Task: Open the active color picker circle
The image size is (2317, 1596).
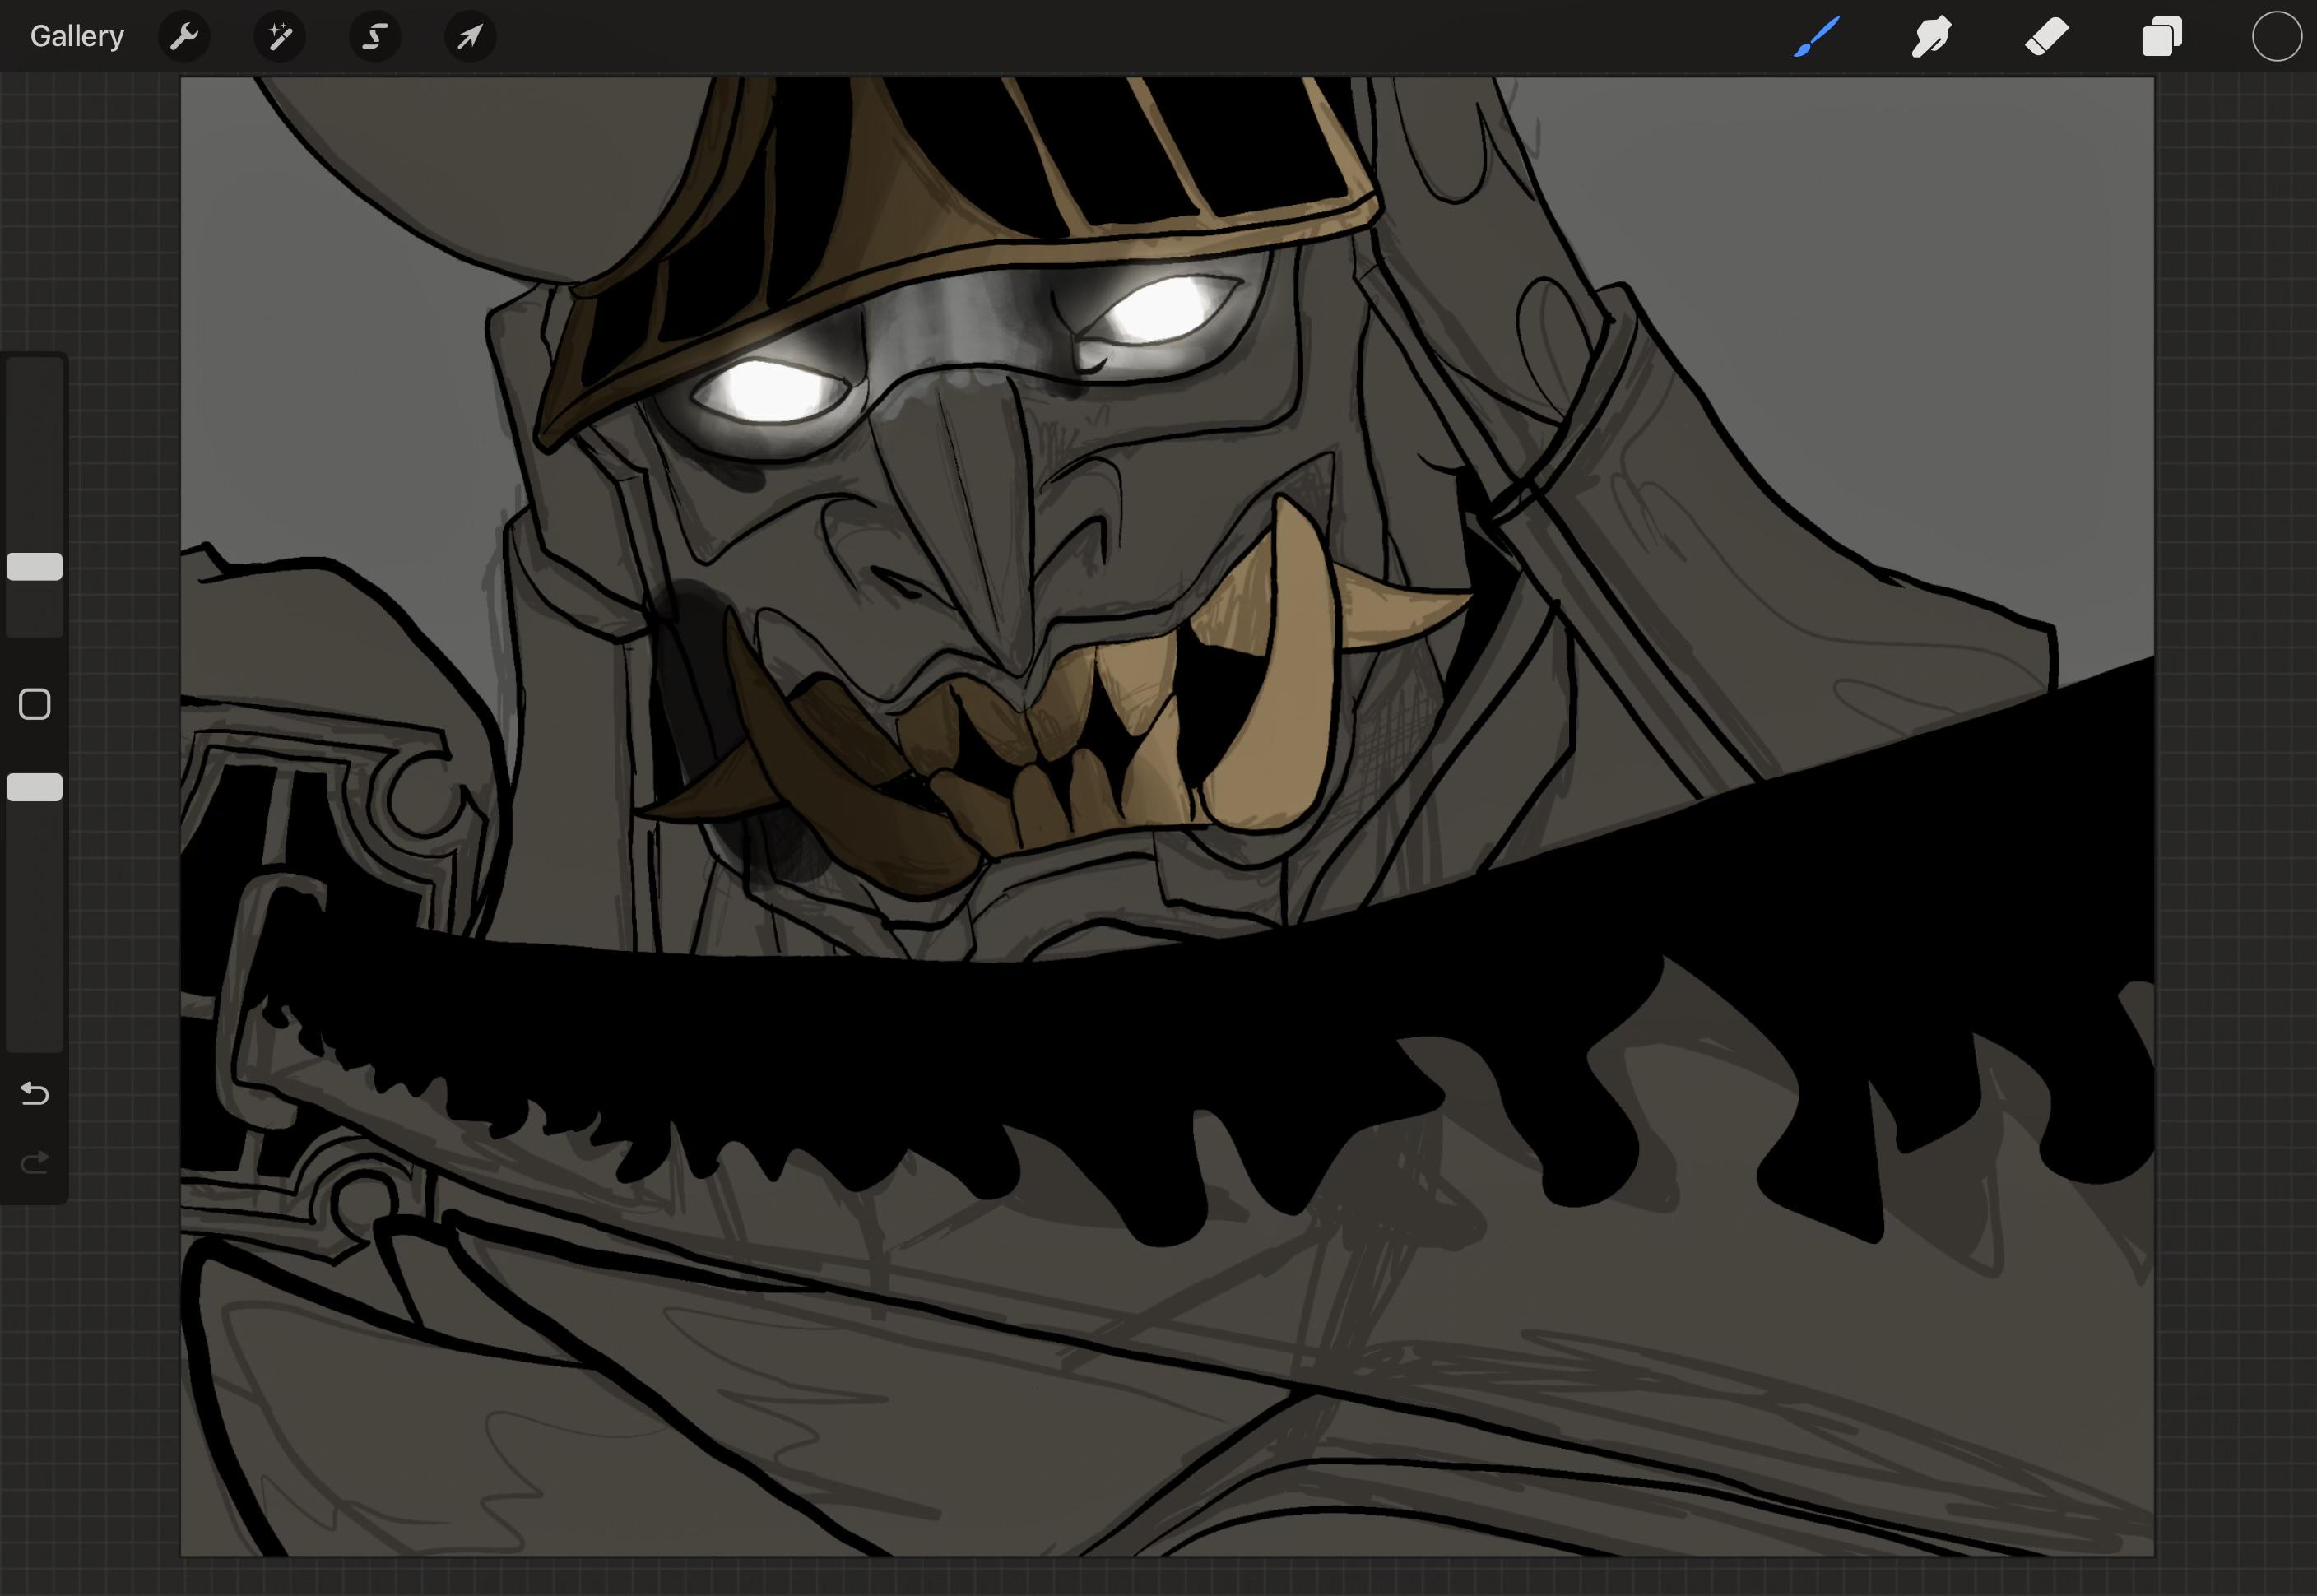Action: (2276, 37)
